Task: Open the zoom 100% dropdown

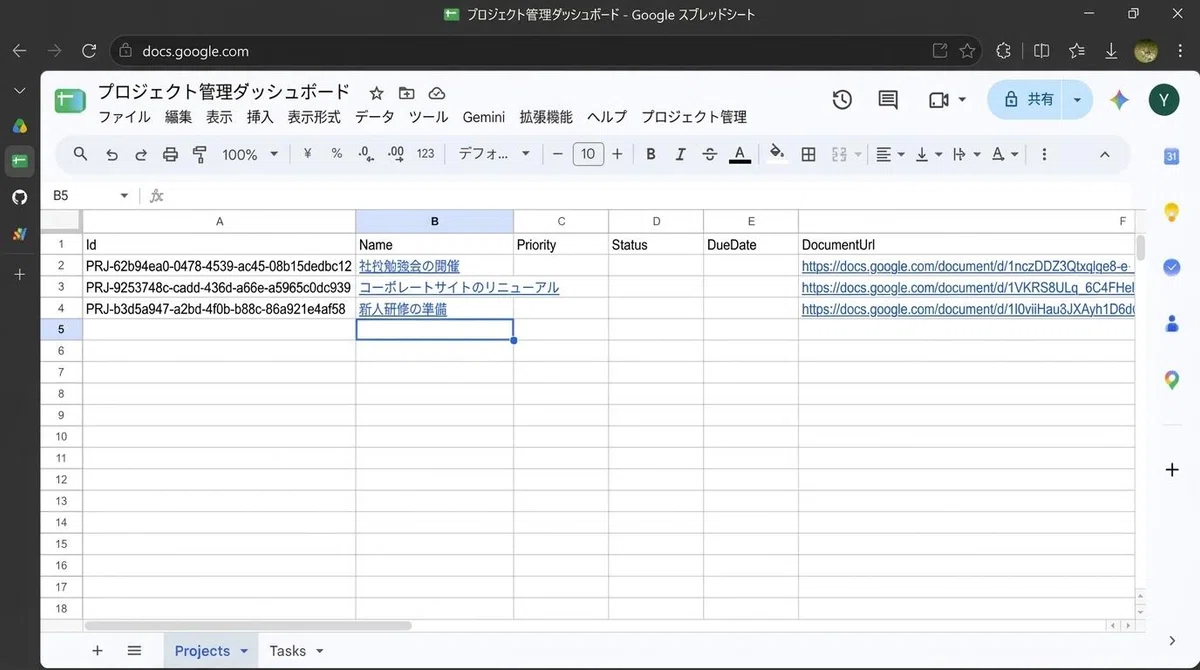Action: (x=248, y=154)
